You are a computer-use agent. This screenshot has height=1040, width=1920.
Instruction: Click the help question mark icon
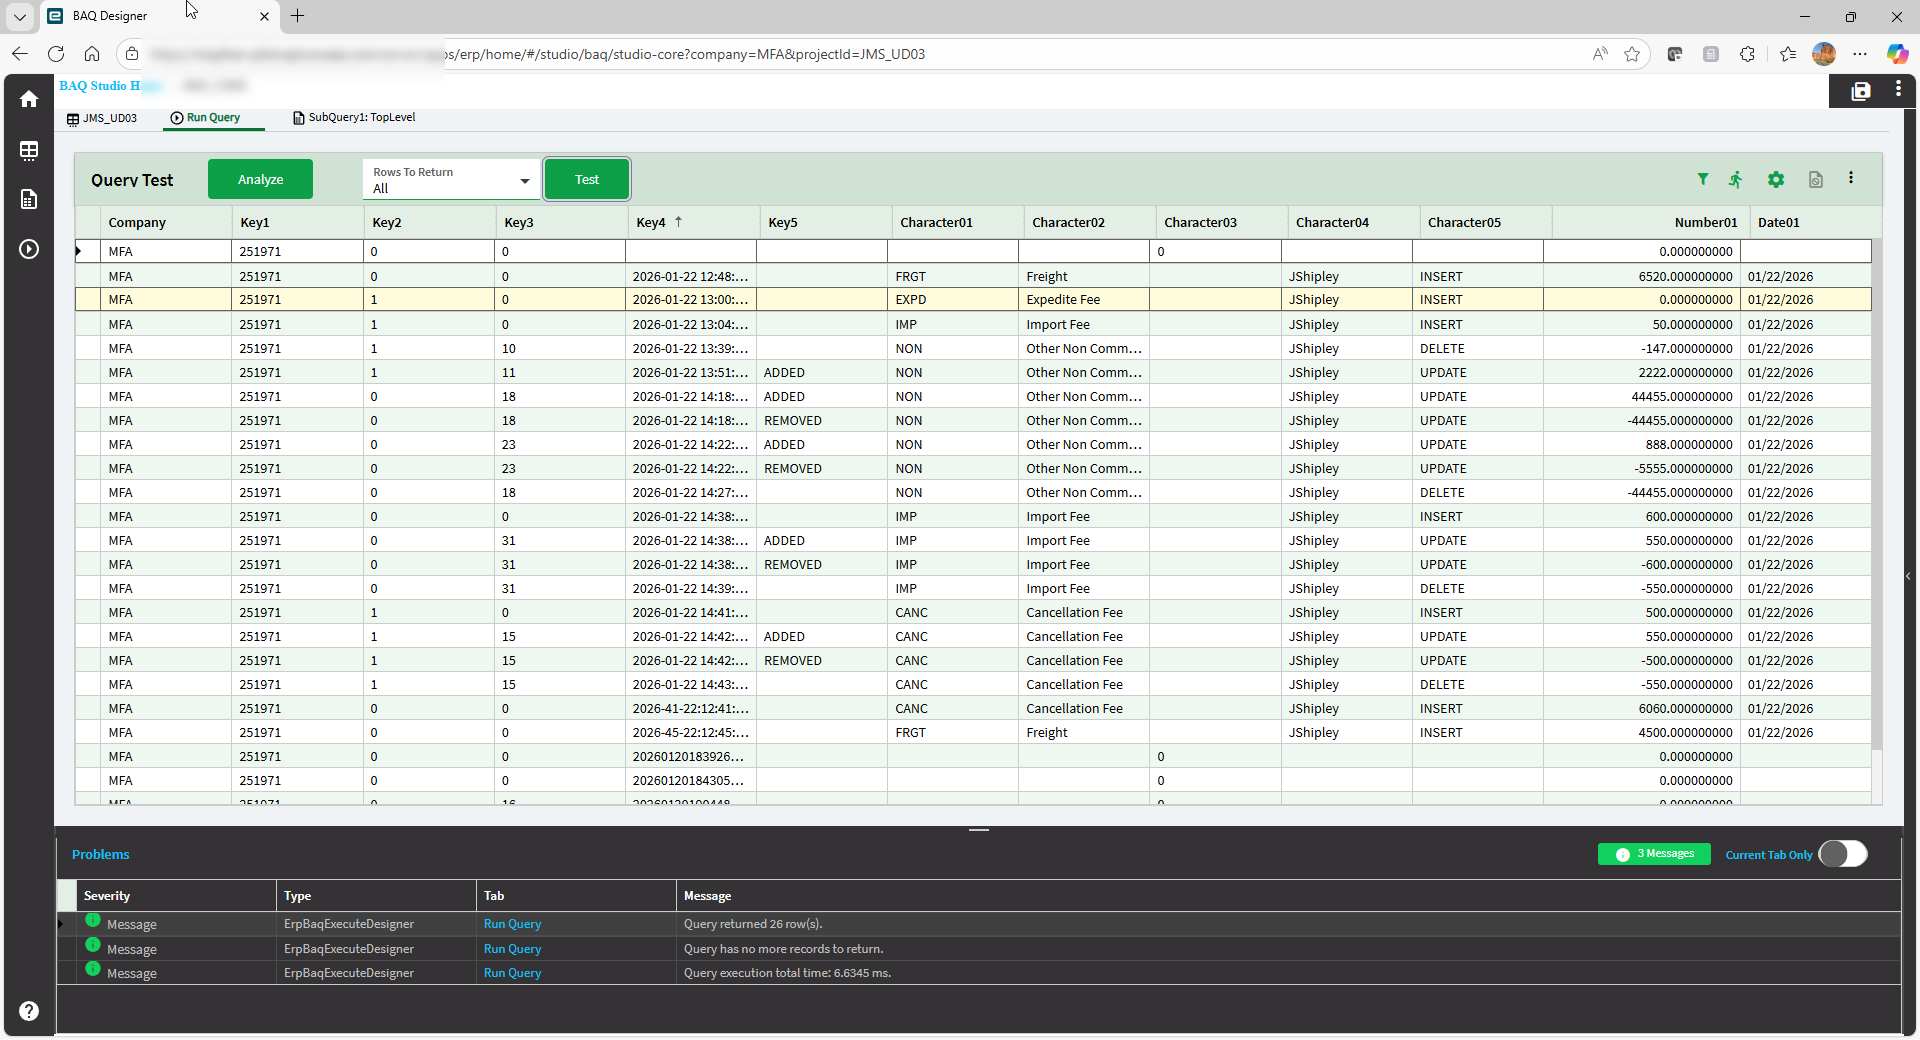[x=29, y=1011]
